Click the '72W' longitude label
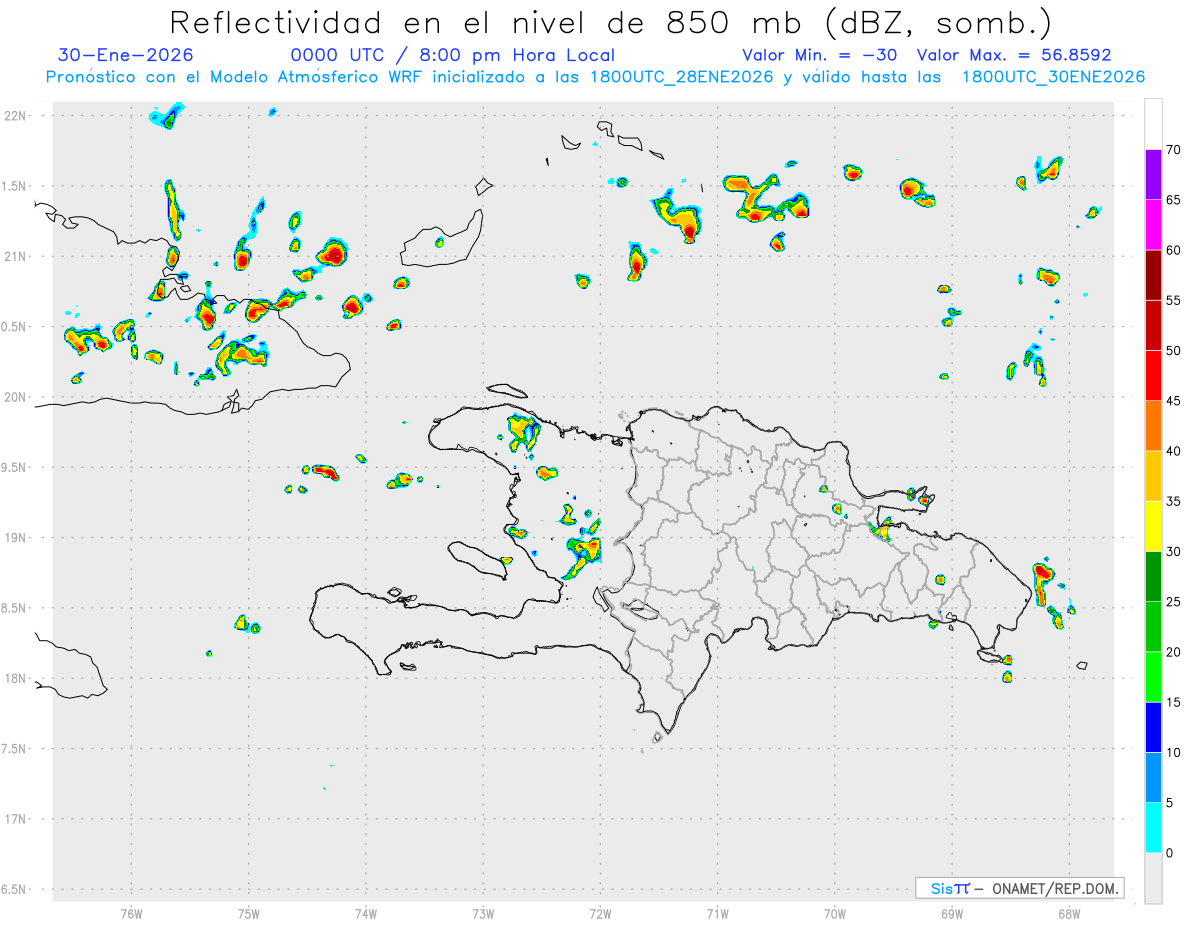The height and width of the screenshot is (927, 1200). (600, 913)
